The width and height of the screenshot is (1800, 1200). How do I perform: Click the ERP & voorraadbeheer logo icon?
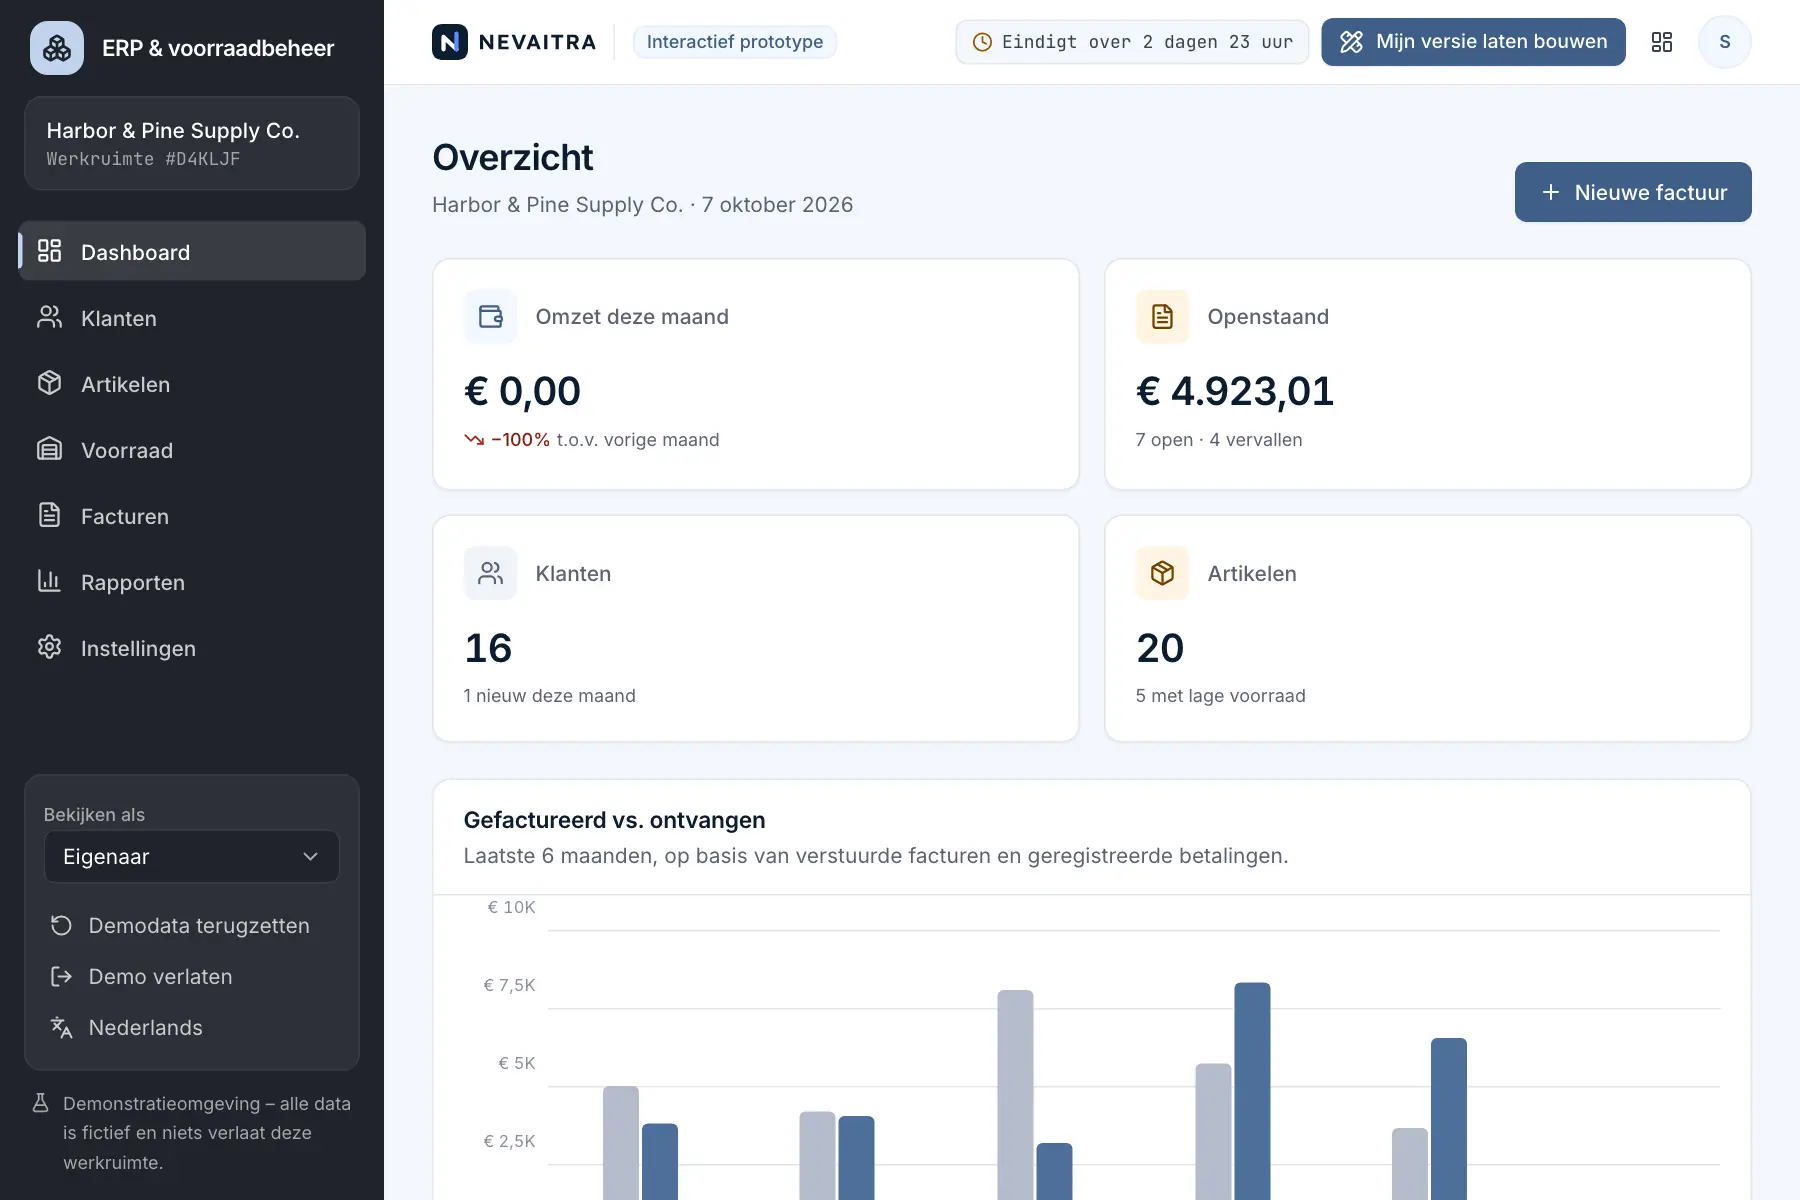click(x=57, y=48)
